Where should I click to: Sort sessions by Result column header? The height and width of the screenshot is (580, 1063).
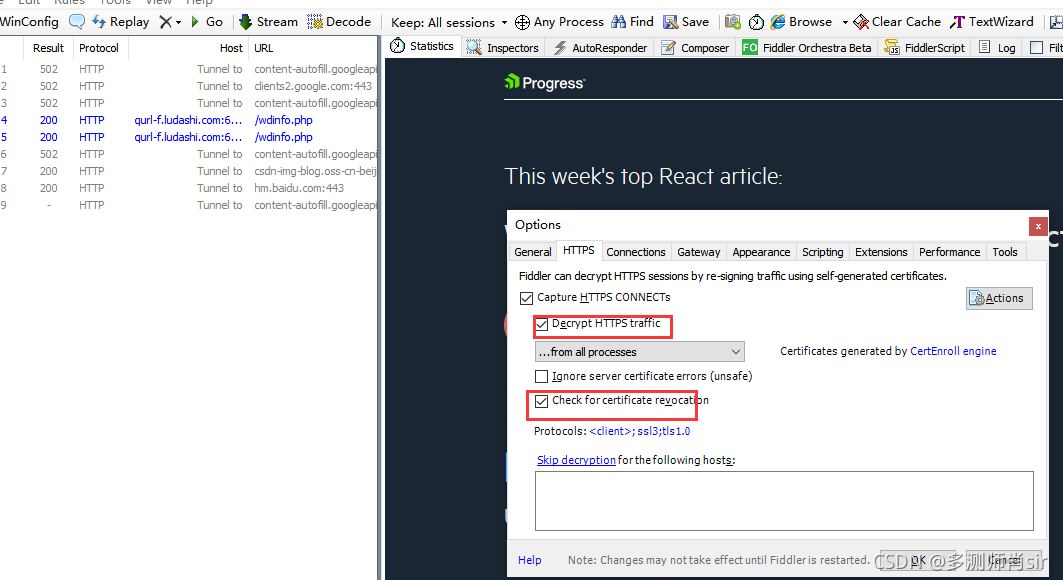point(48,48)
